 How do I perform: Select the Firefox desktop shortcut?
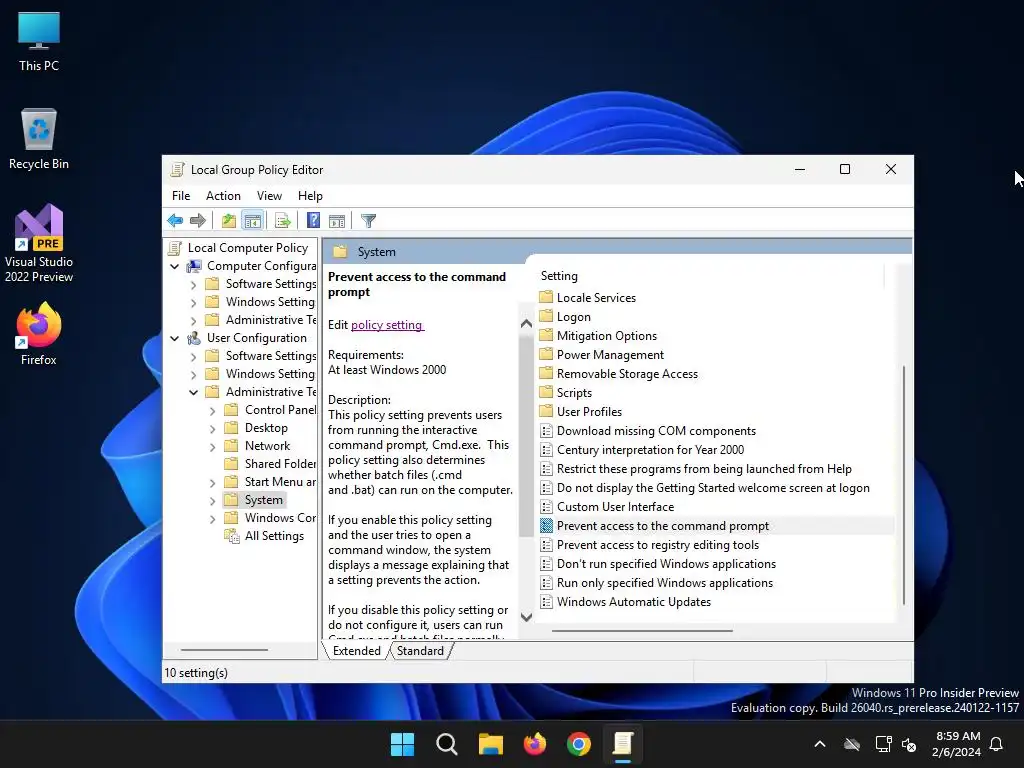[x=39, y=334]
